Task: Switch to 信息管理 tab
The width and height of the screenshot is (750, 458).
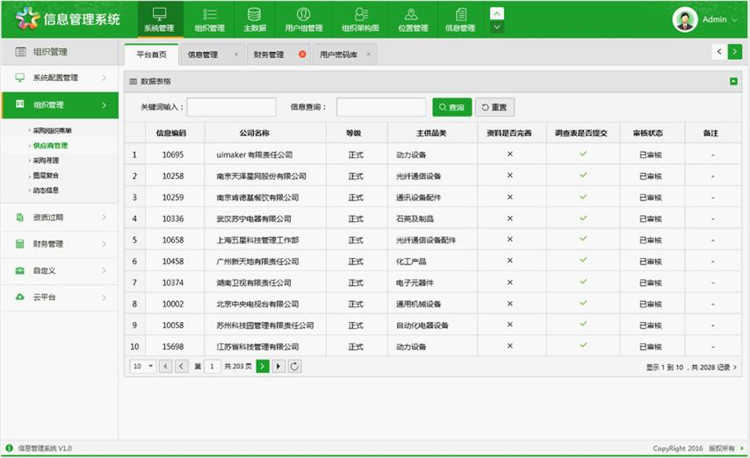Action: 203,55
